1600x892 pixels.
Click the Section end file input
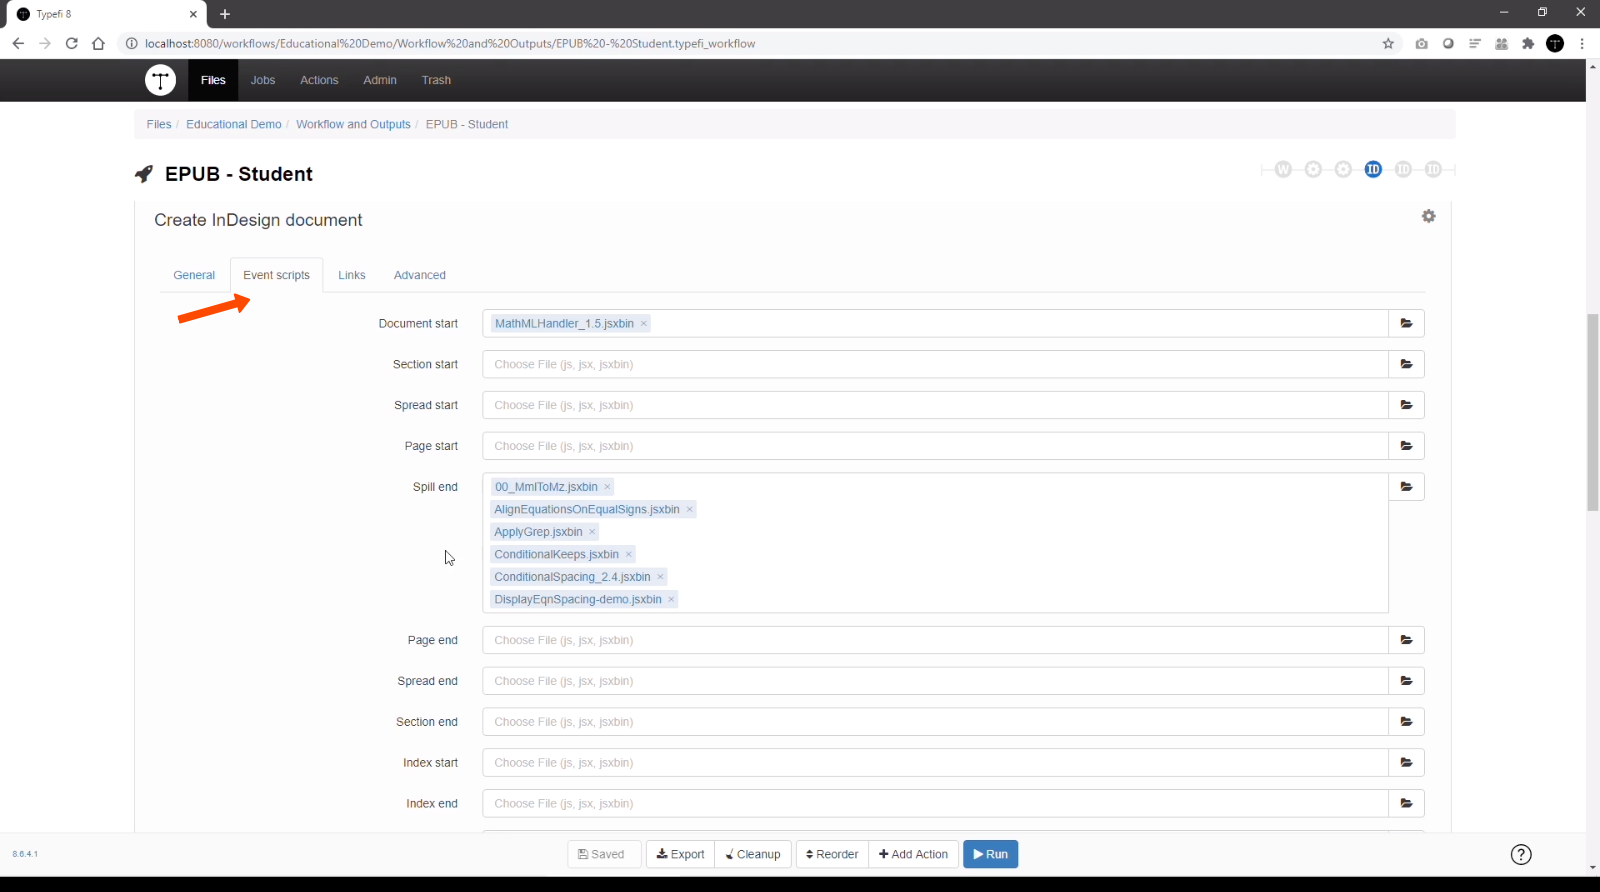(935, 722)
